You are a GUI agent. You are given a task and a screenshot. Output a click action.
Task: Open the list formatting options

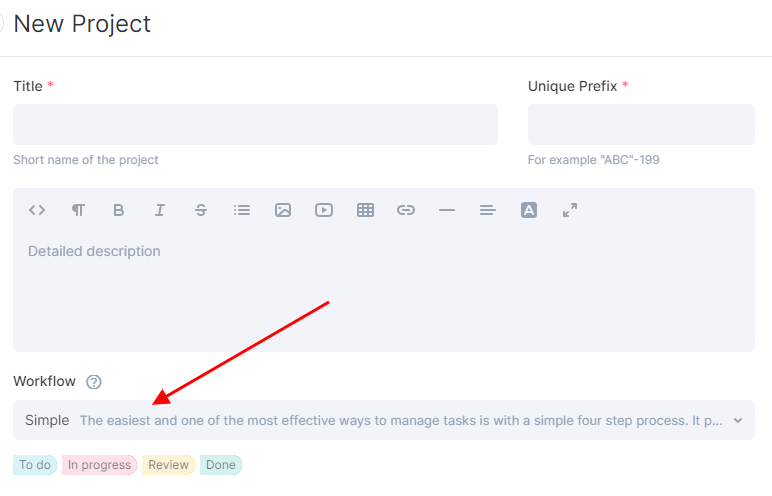point(242,210)
